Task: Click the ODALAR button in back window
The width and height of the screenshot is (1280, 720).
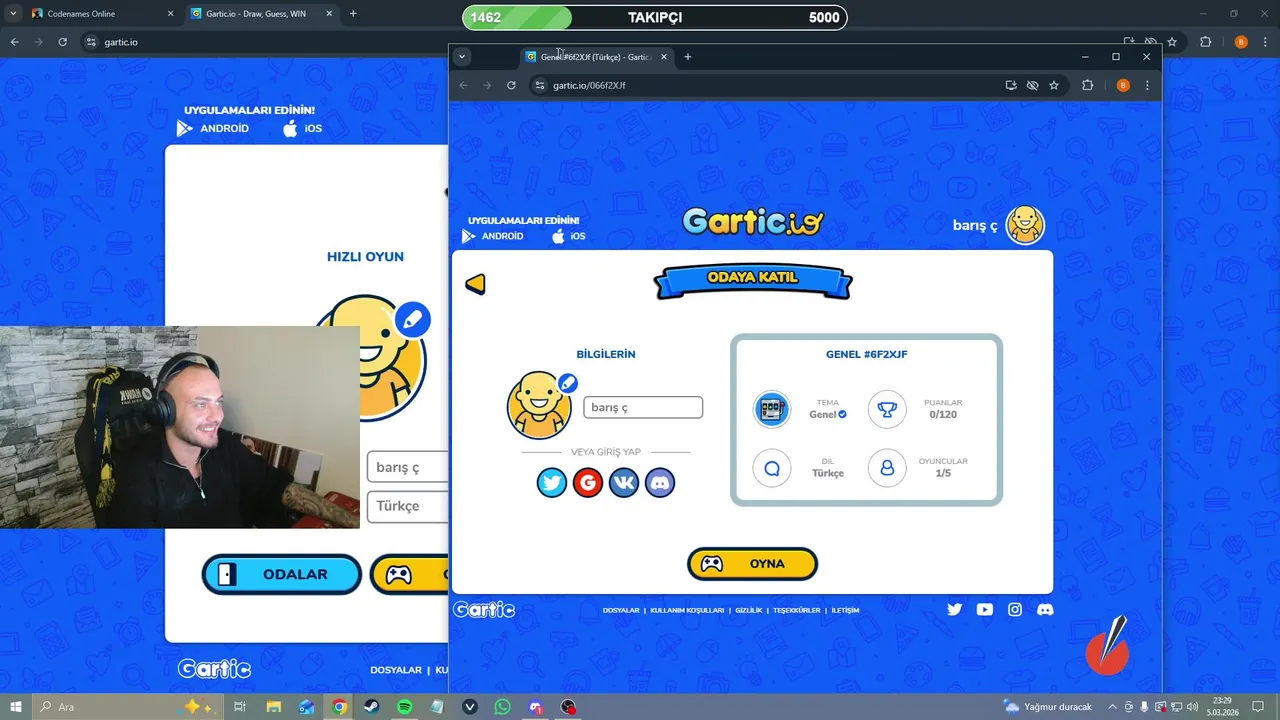Action: point(282,575)
